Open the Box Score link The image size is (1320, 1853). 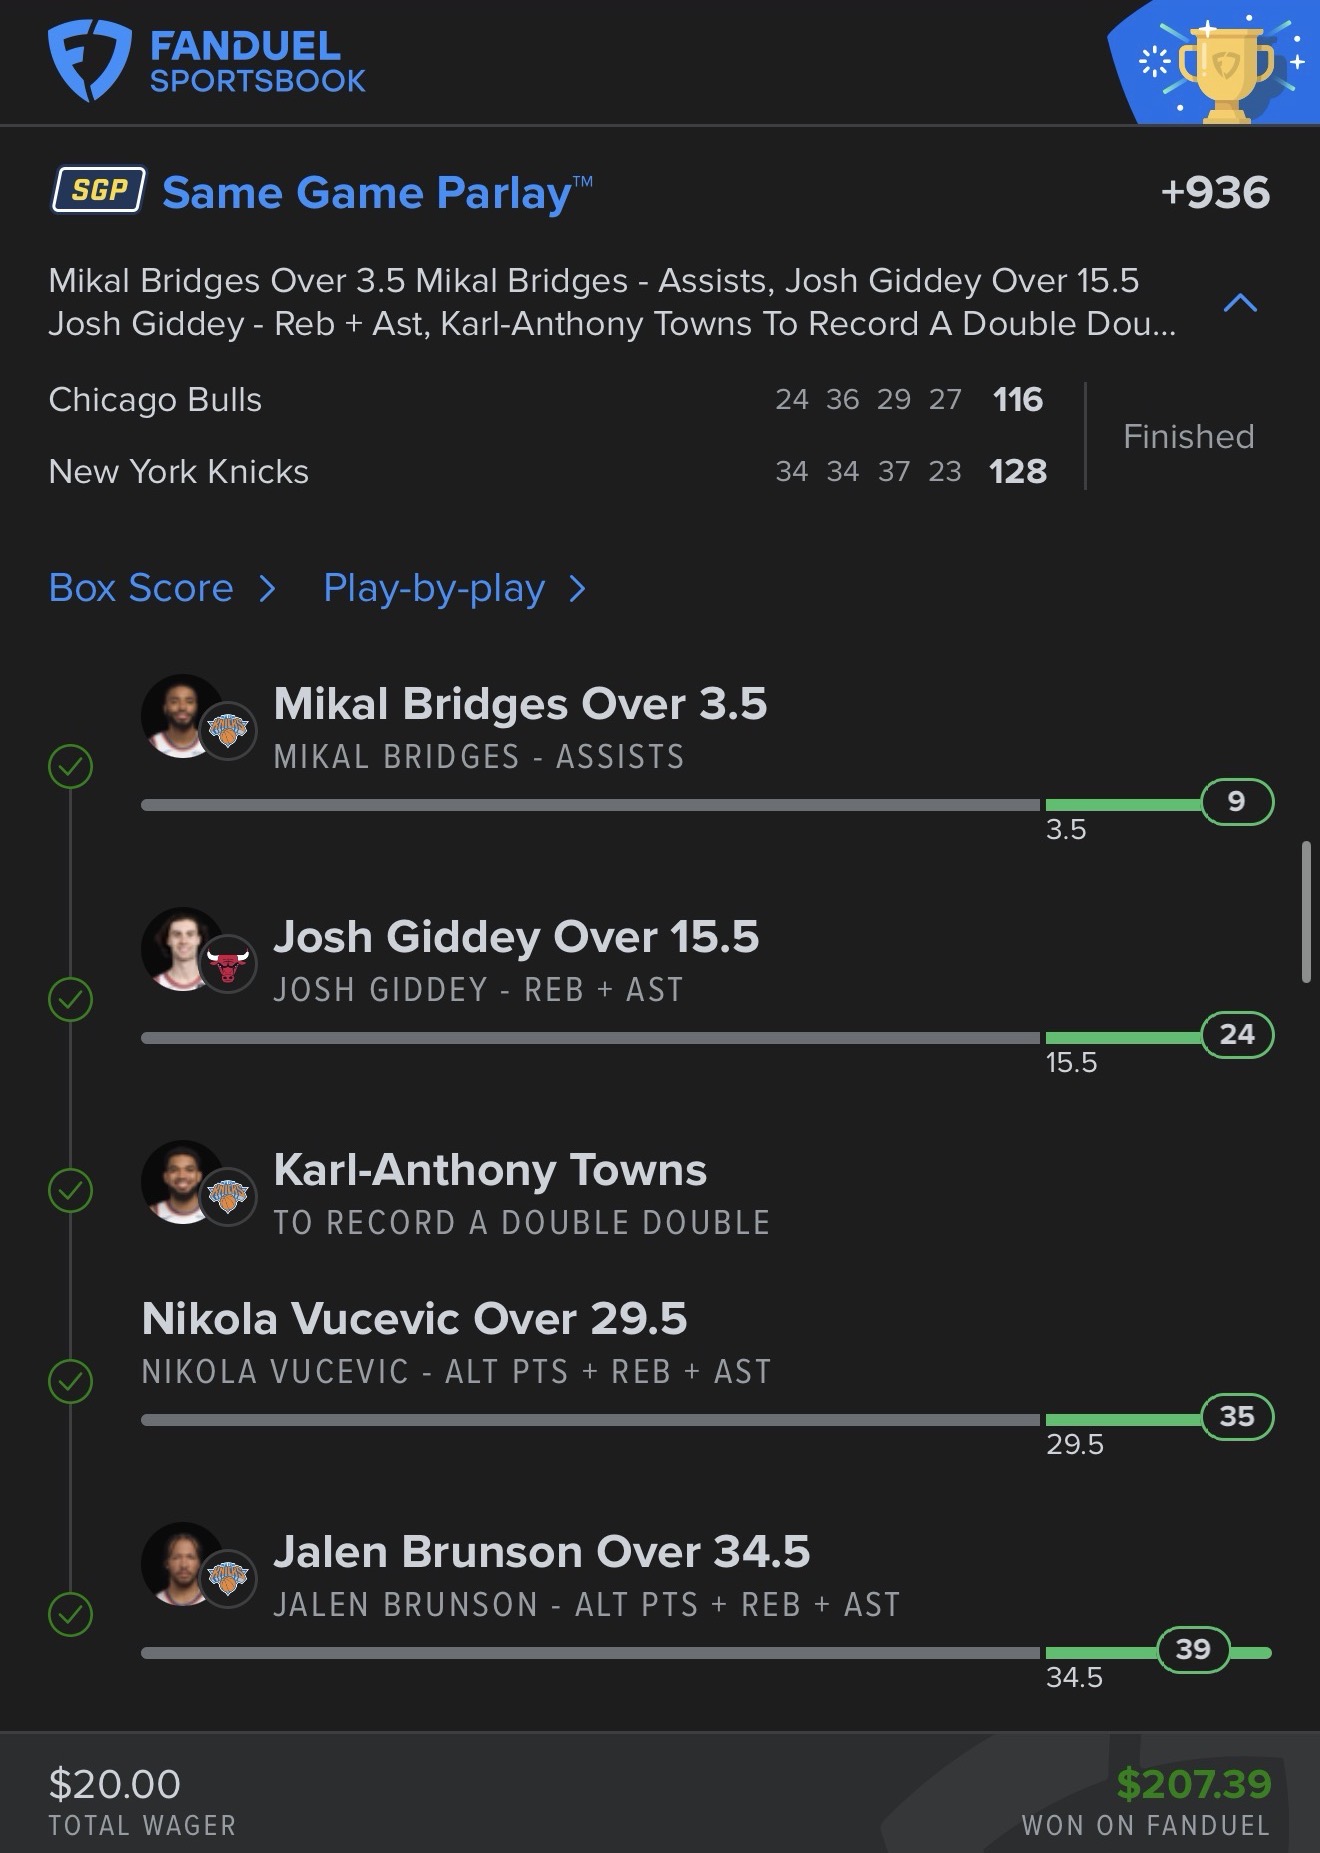pyautogui.click(x=141, y=588)
